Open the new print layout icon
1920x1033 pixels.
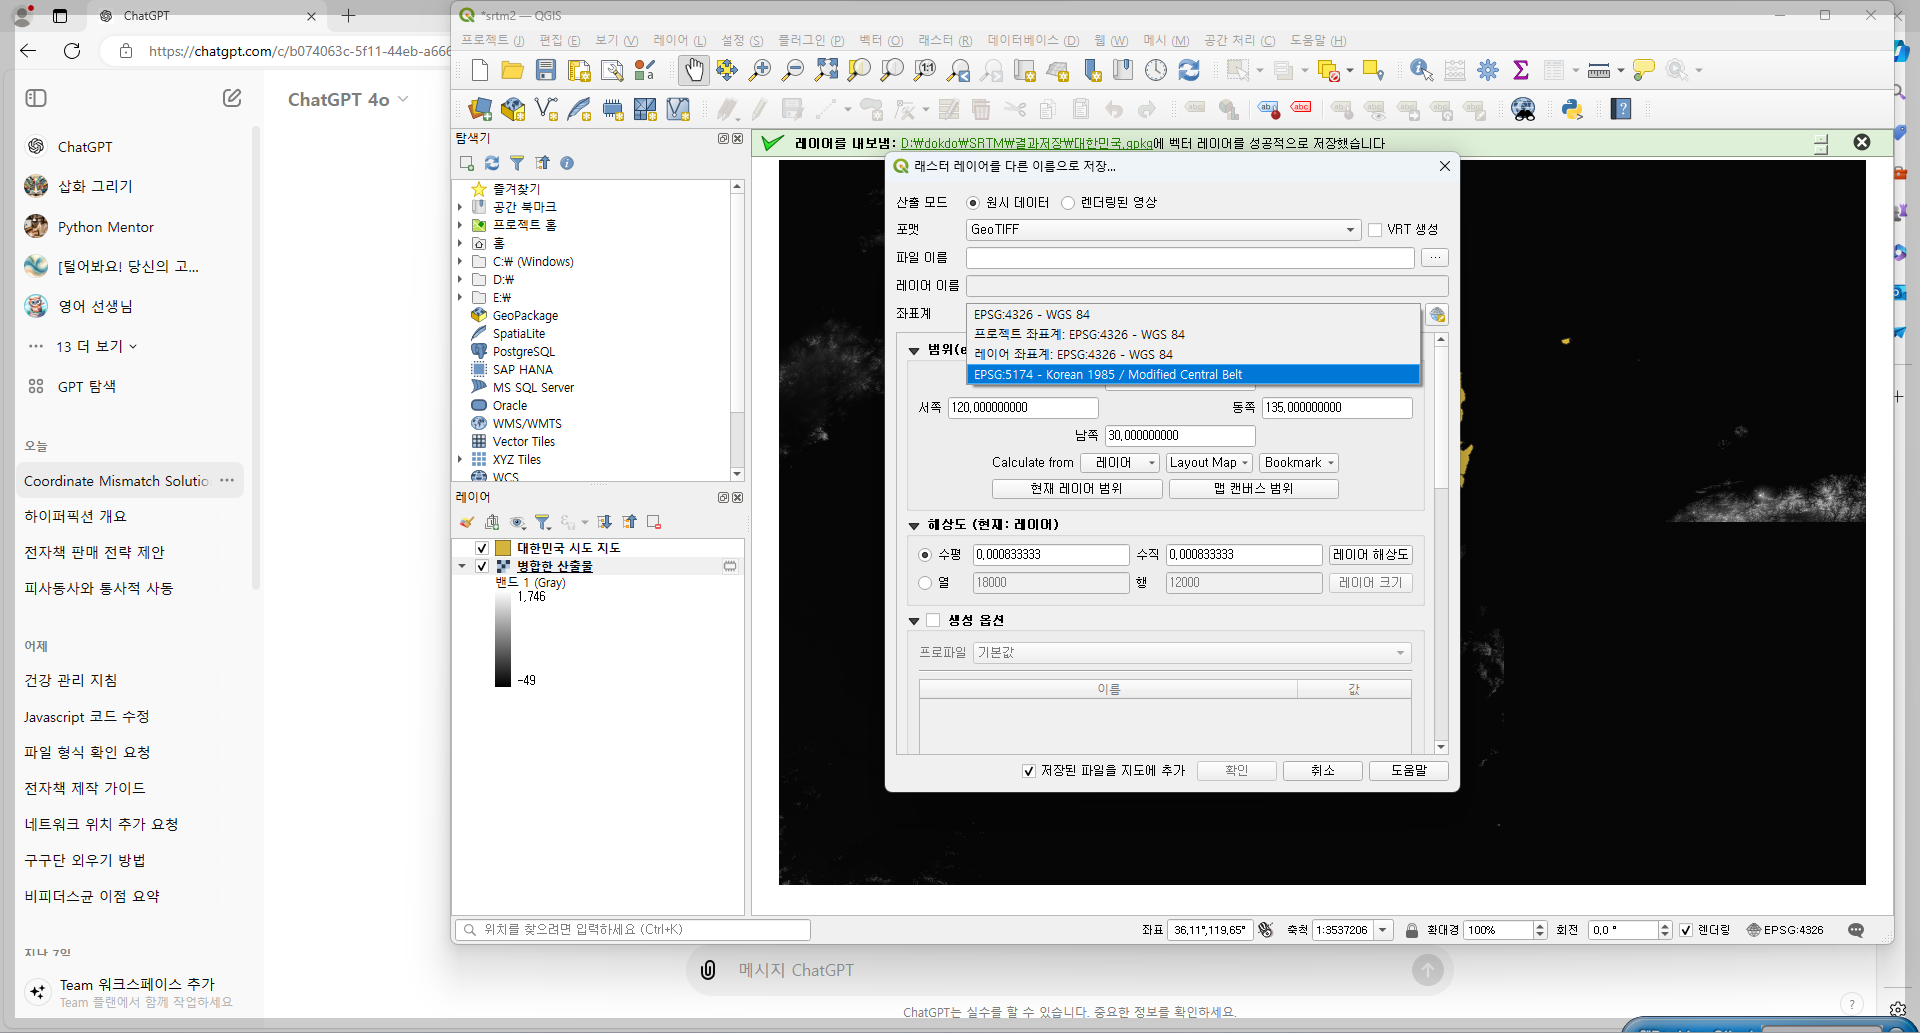(579, 70)
